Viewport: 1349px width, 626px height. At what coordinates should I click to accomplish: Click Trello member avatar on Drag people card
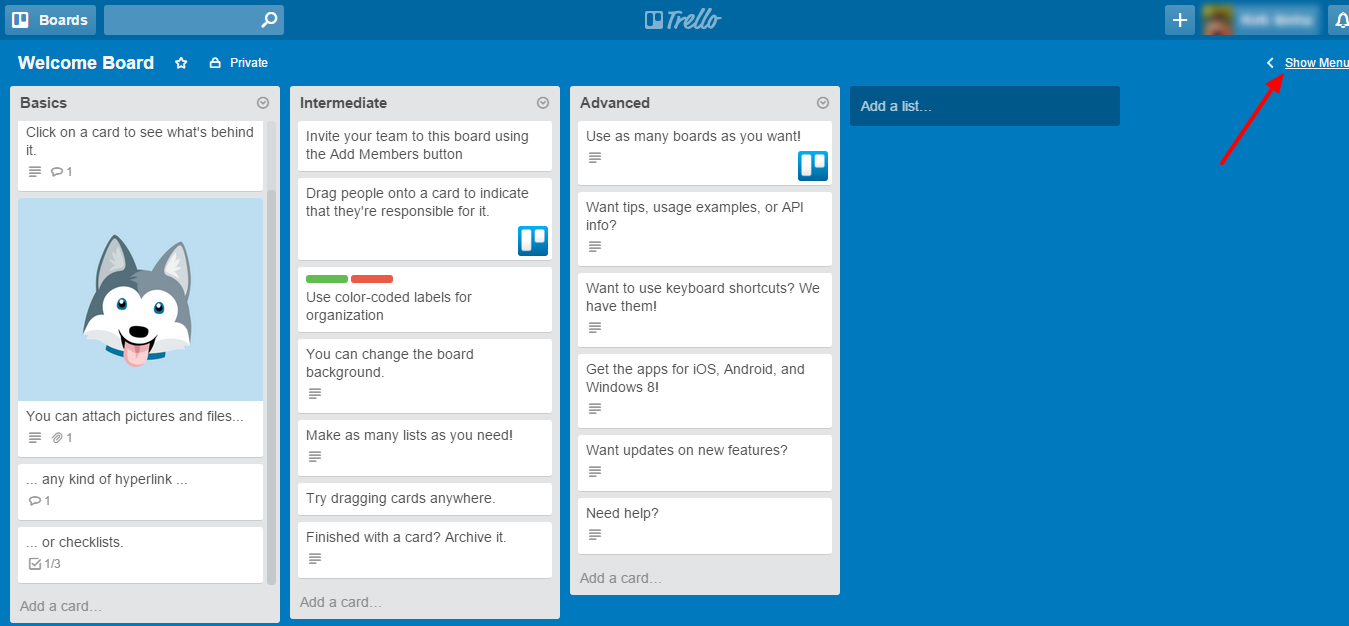533,241
